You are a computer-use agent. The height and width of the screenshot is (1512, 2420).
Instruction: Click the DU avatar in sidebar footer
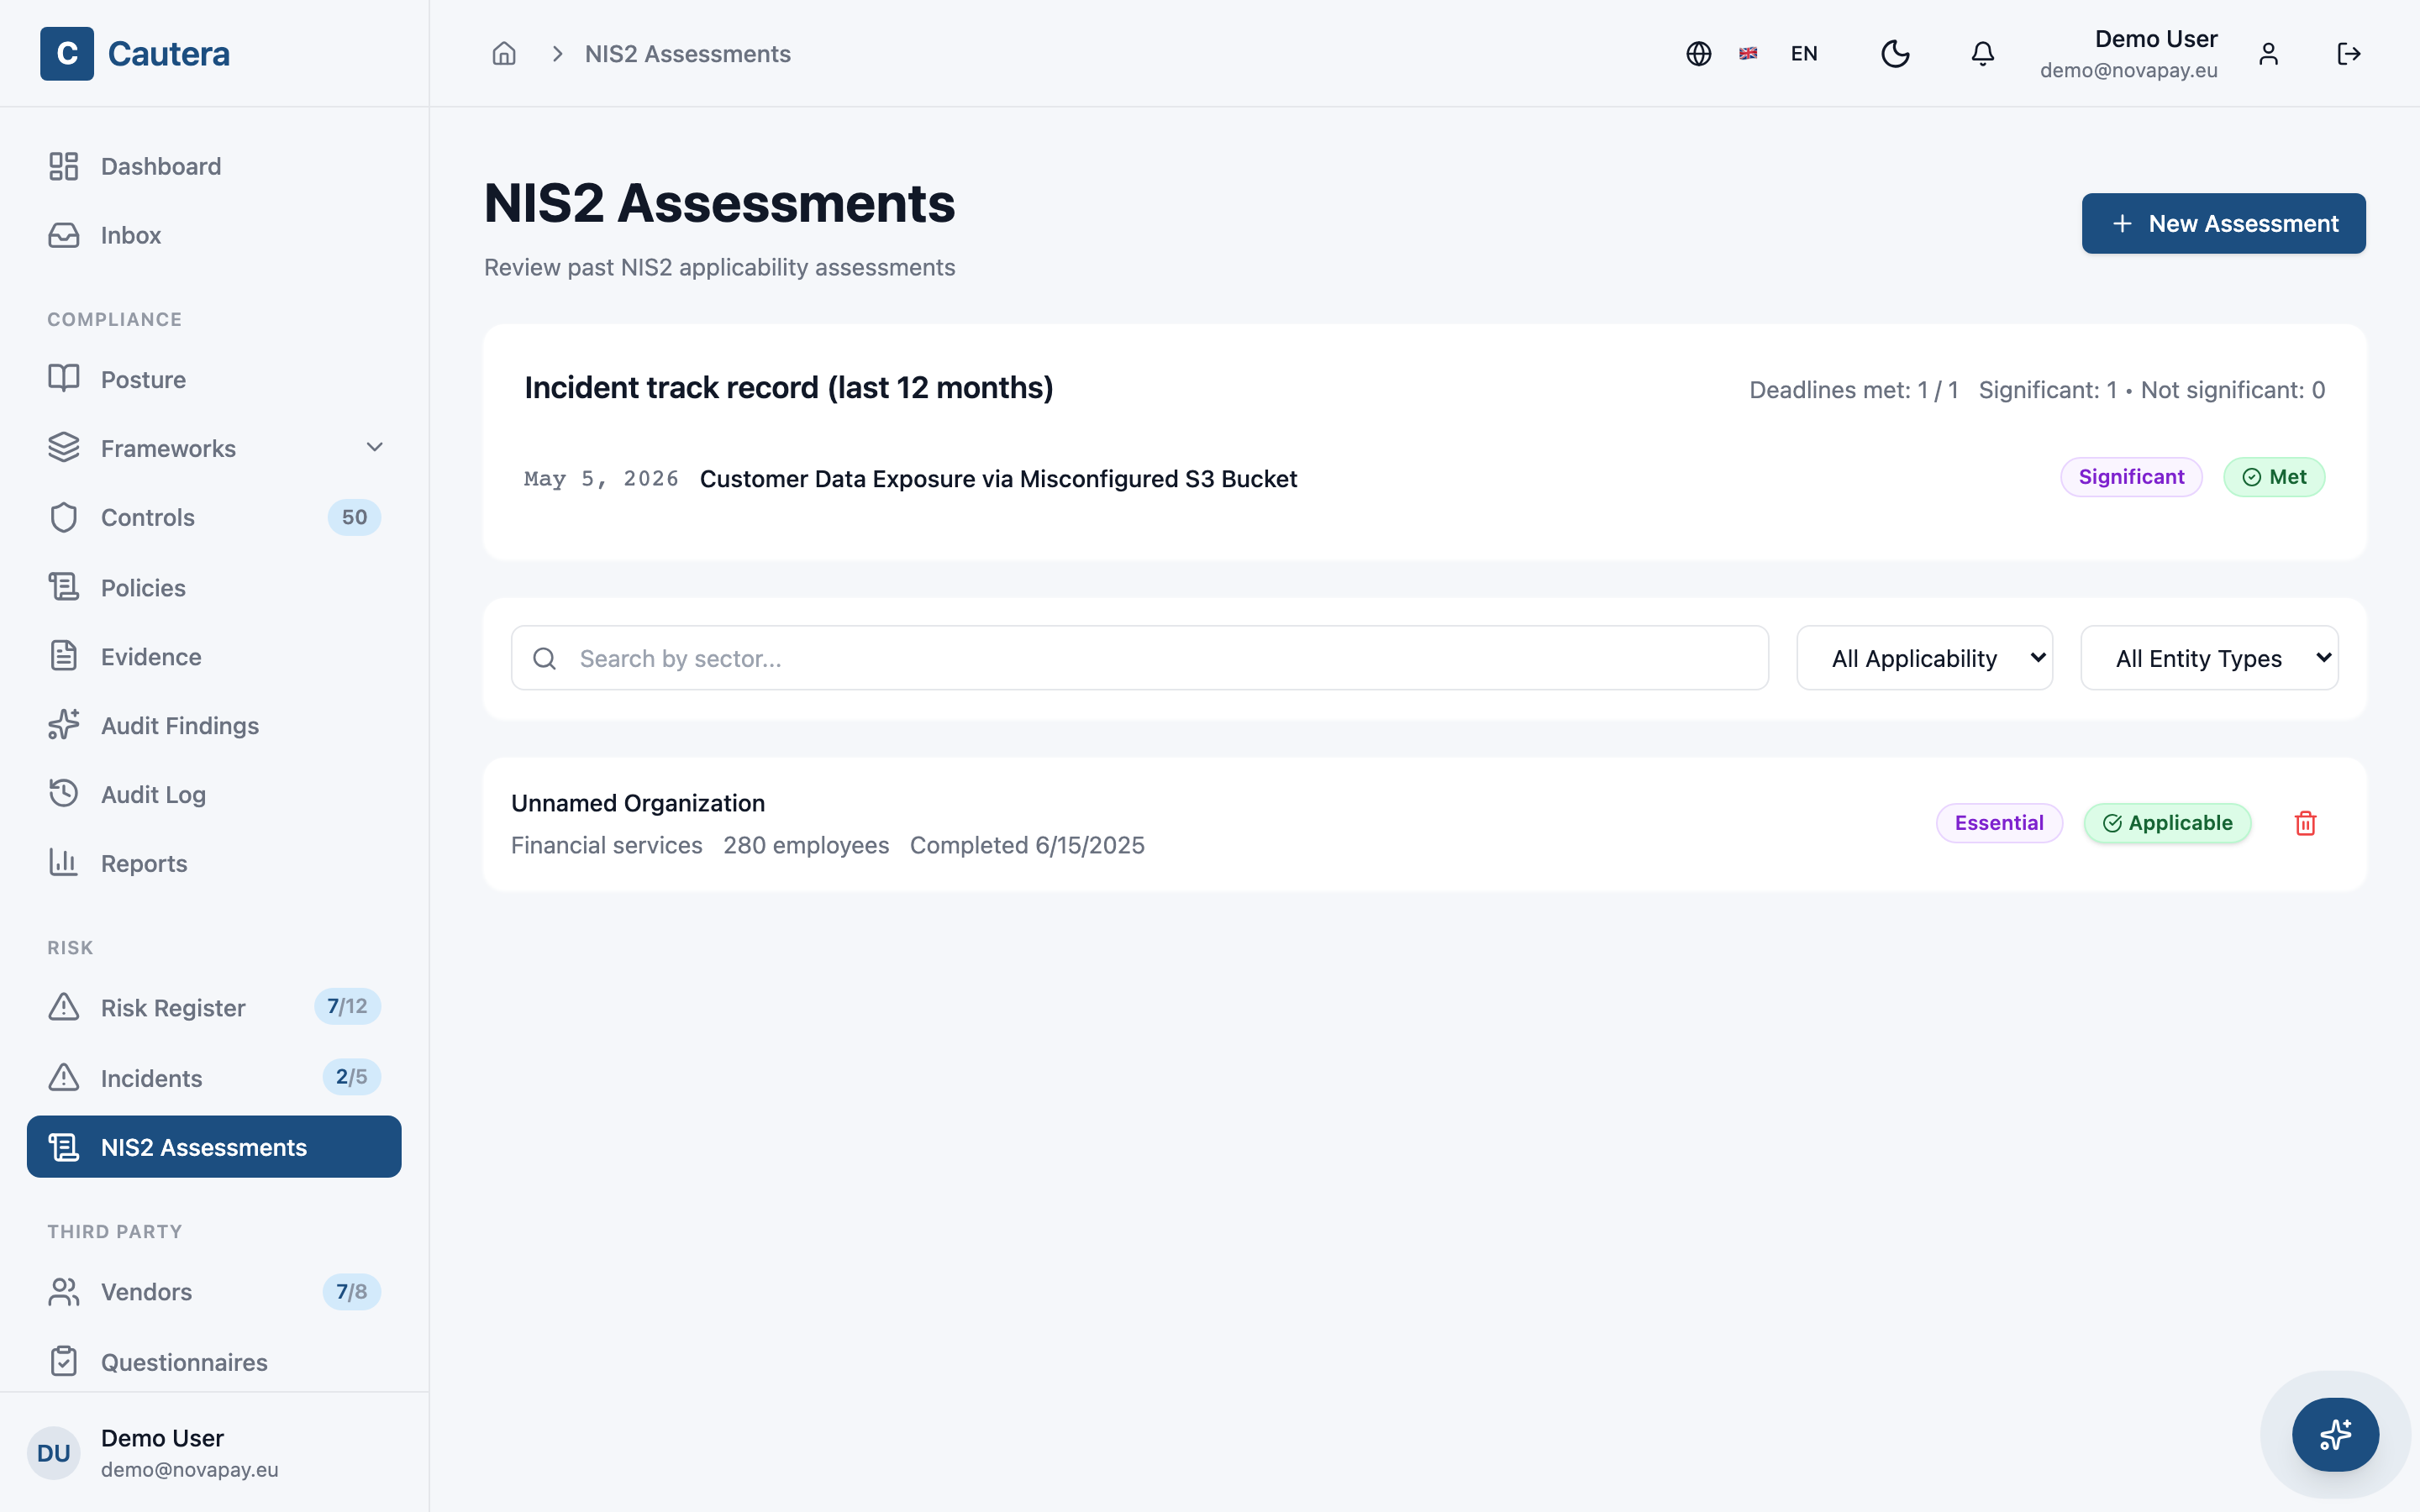tap(53, 1453)
